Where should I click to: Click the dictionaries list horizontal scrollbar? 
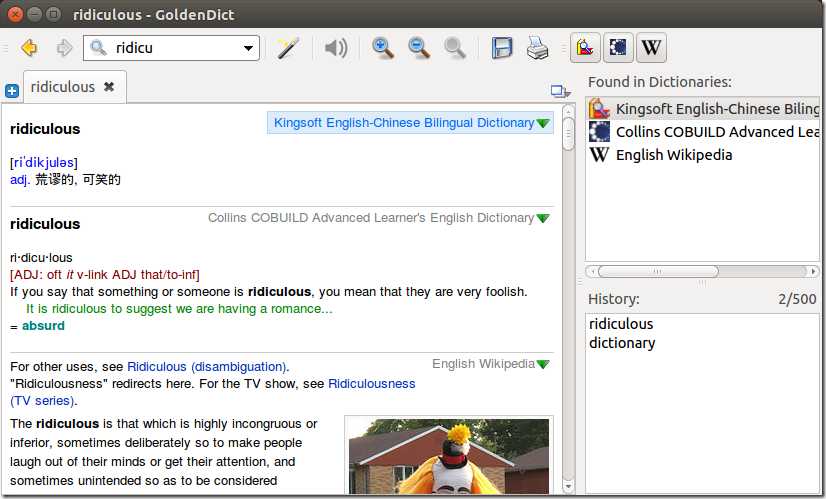[658, 271]
